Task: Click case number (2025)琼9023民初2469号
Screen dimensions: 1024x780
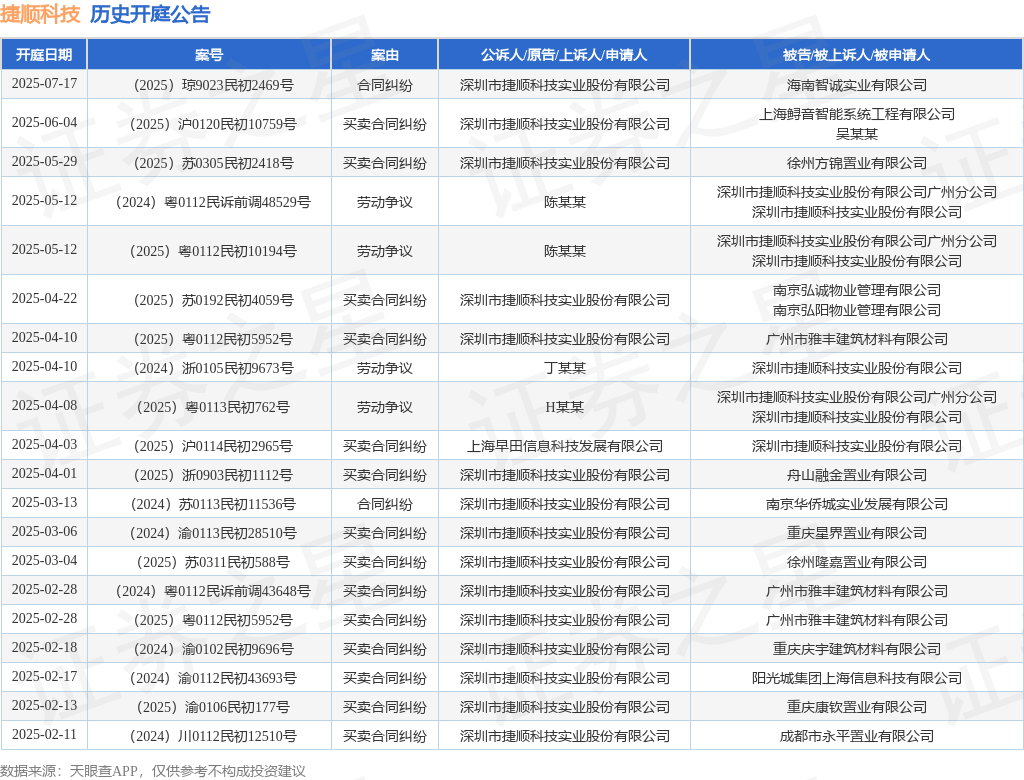Action: 213,85
